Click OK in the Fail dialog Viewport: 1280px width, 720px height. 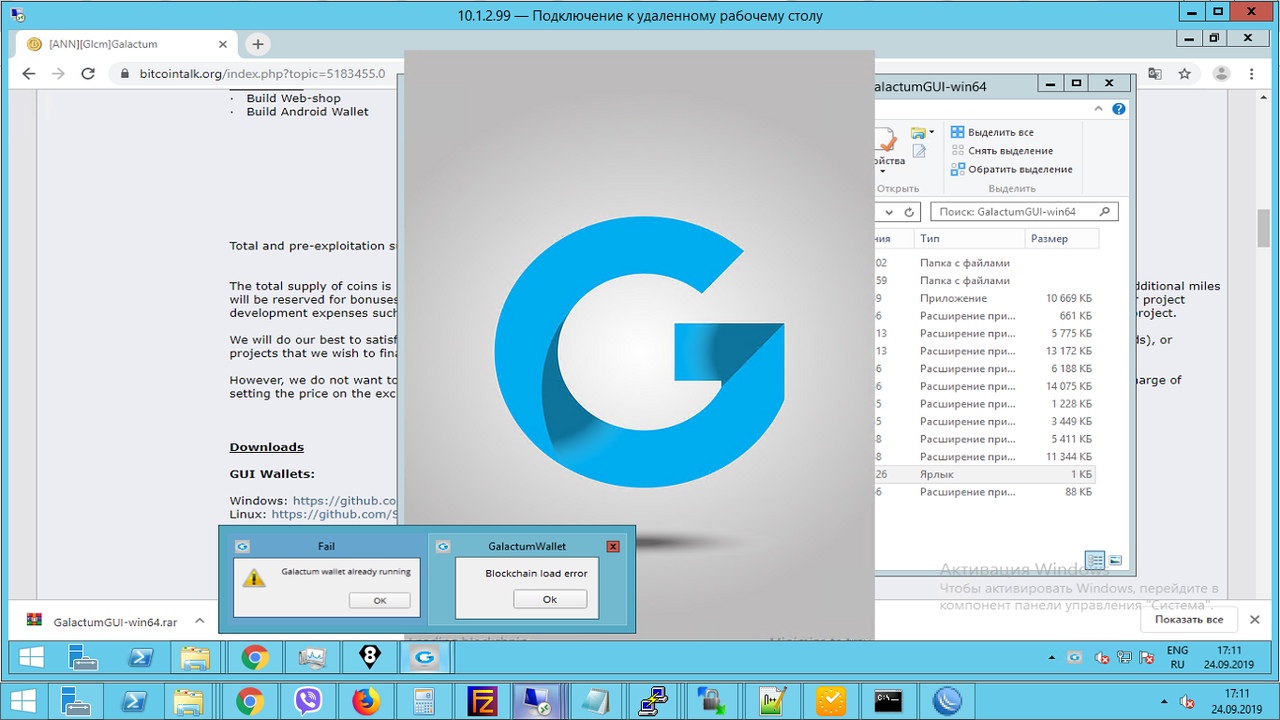(380, 600)
